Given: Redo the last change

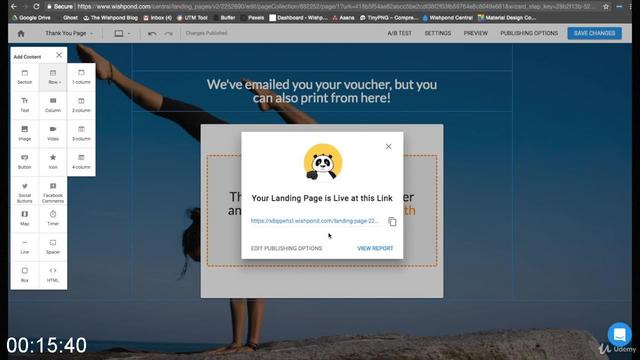Looking at the screenshot, I should [x=169, y=33].
